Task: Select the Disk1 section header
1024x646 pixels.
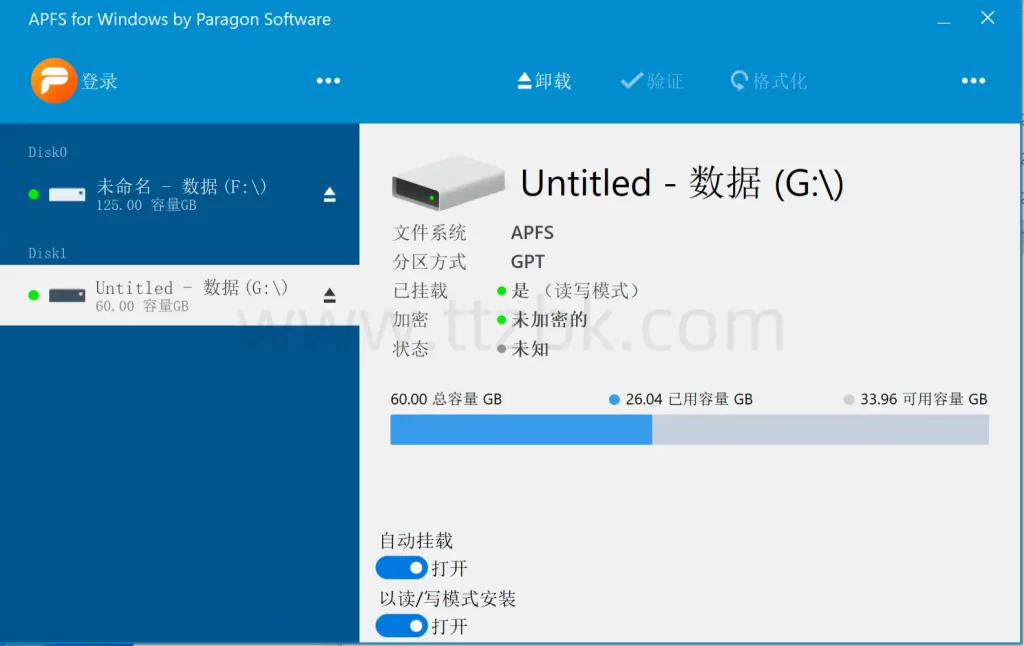Action: coord(46,253)
